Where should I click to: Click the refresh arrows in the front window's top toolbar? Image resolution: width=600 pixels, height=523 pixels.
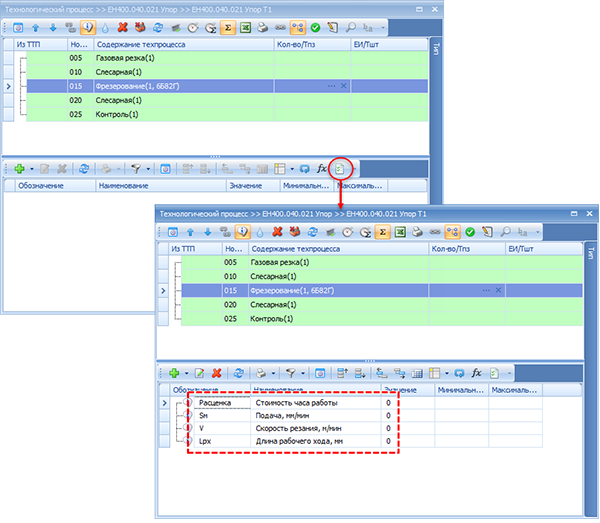click(x=313, y=232)
